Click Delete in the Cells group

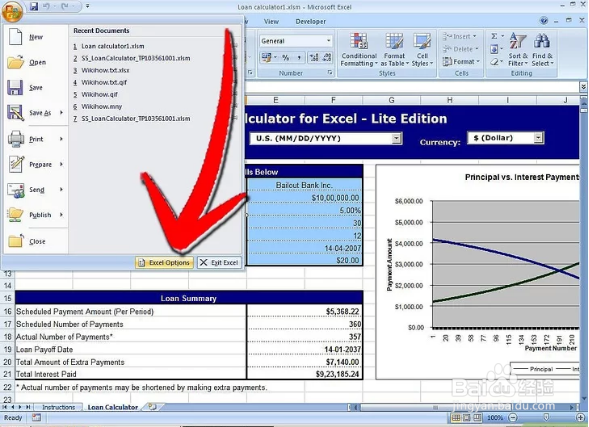tap(461, 49)
